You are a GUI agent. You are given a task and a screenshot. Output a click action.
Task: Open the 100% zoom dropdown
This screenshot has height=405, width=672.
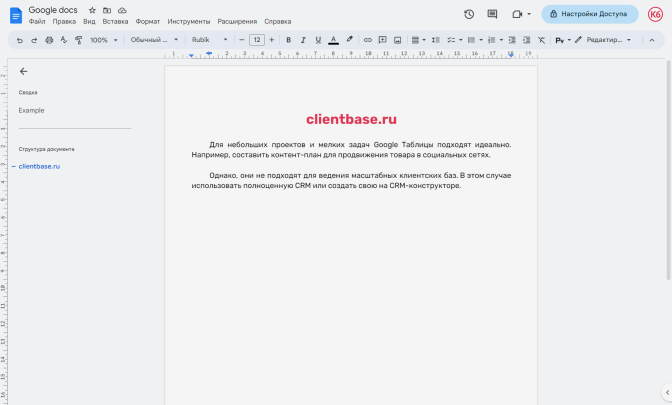pos(103,40)
